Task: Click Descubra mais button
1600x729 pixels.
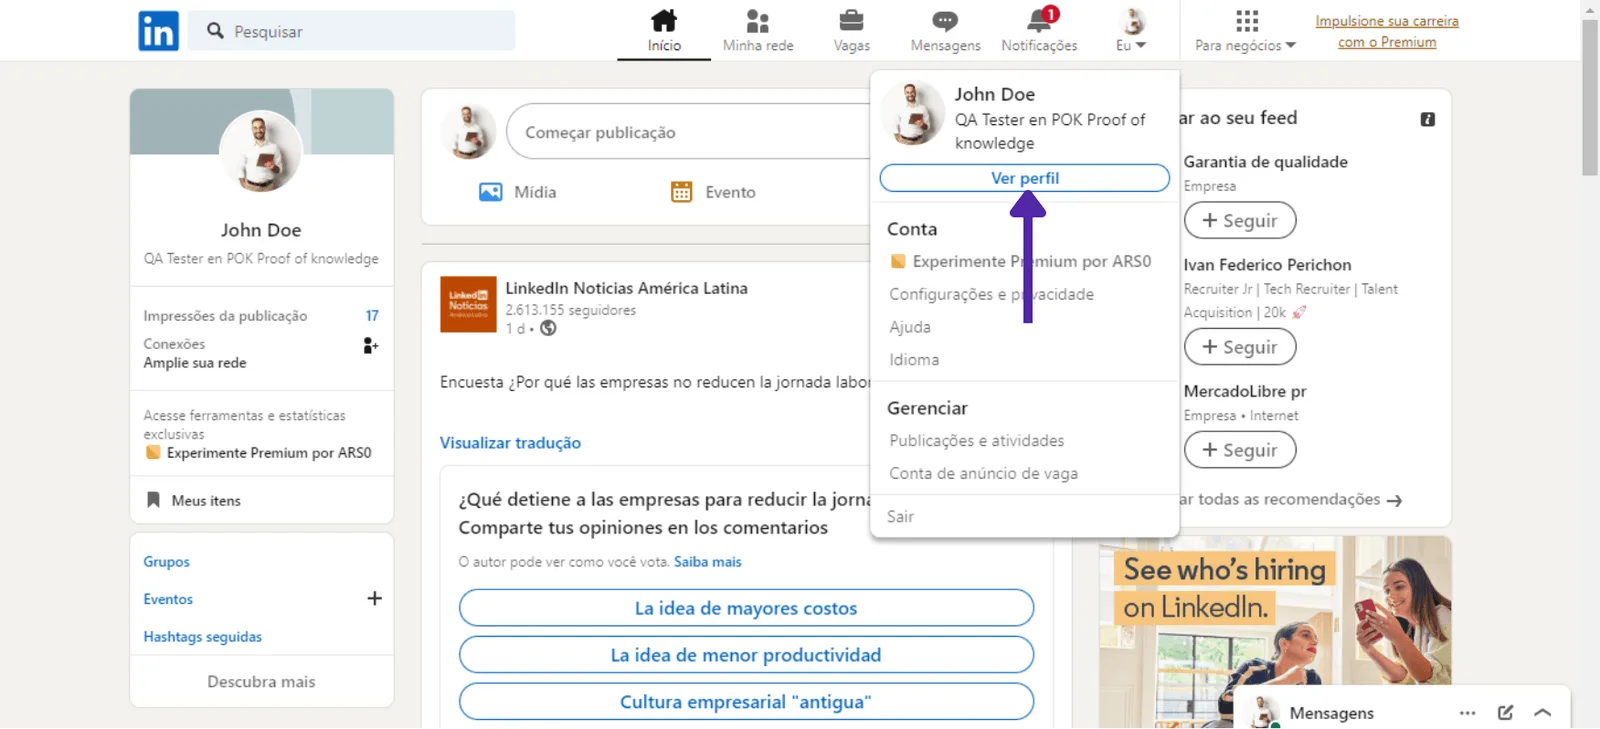Action: click(261, 682)
